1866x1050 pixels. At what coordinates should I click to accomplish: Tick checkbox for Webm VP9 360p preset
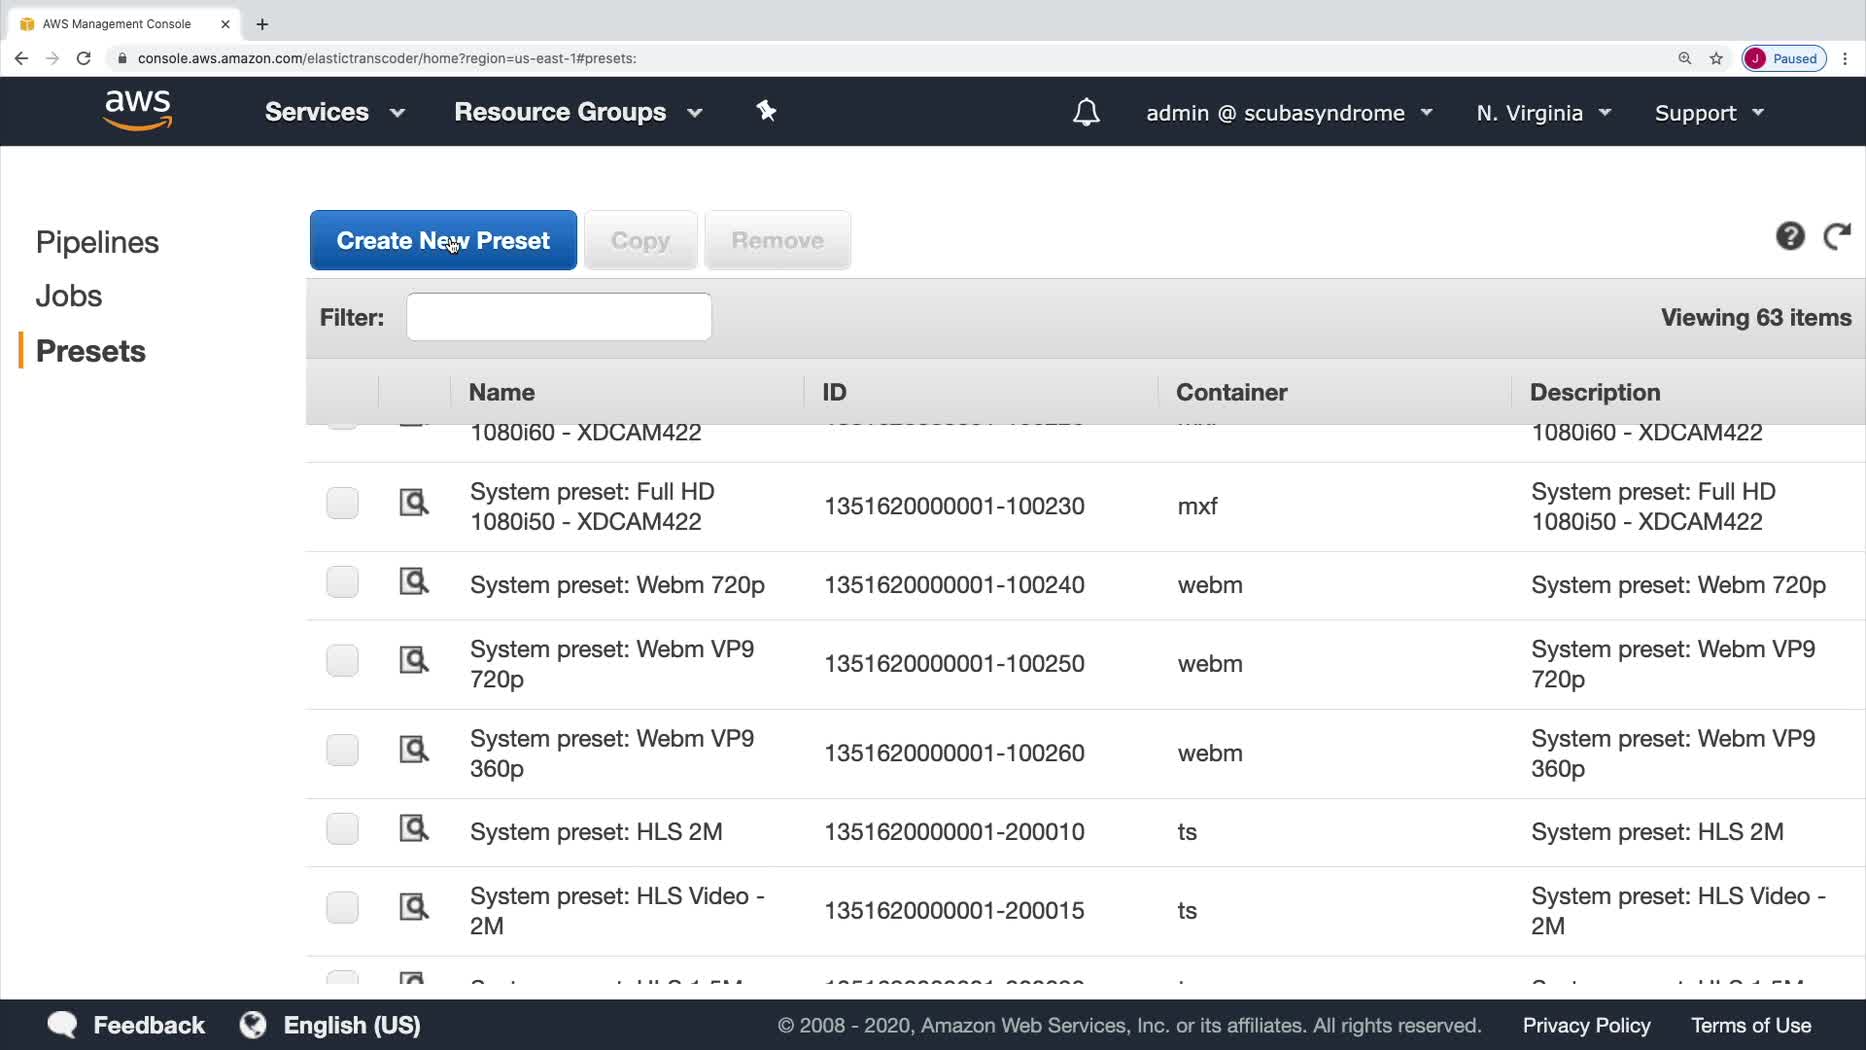tap(342, 750)
